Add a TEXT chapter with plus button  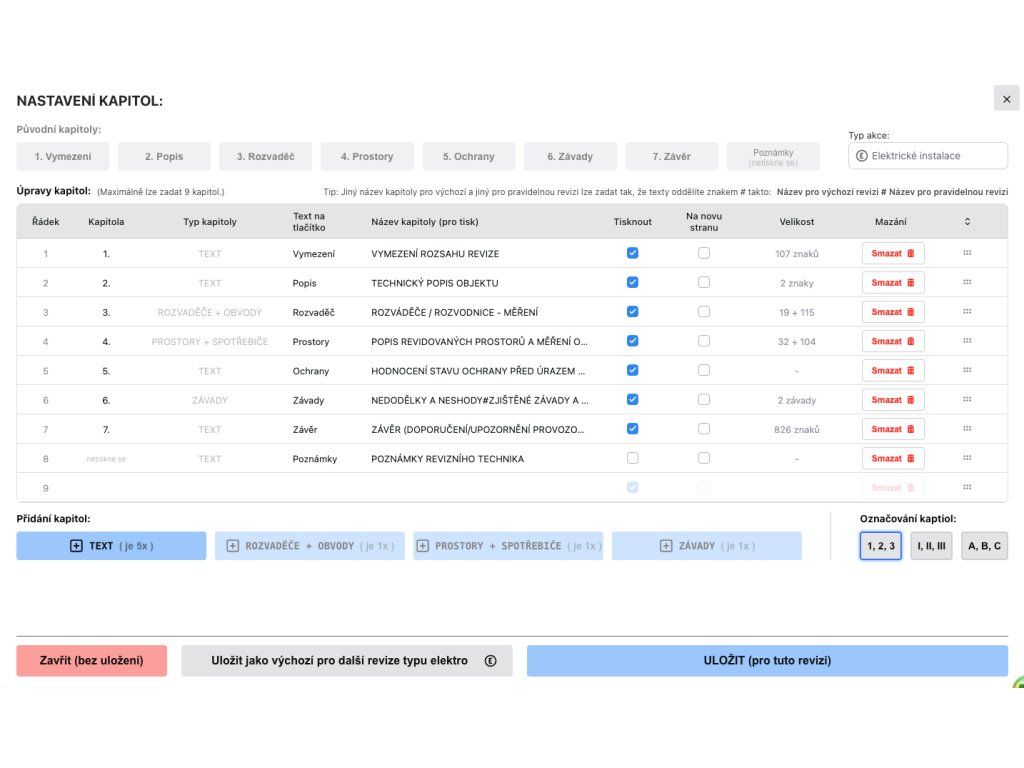pyautogui.click(x=111, y=546)
